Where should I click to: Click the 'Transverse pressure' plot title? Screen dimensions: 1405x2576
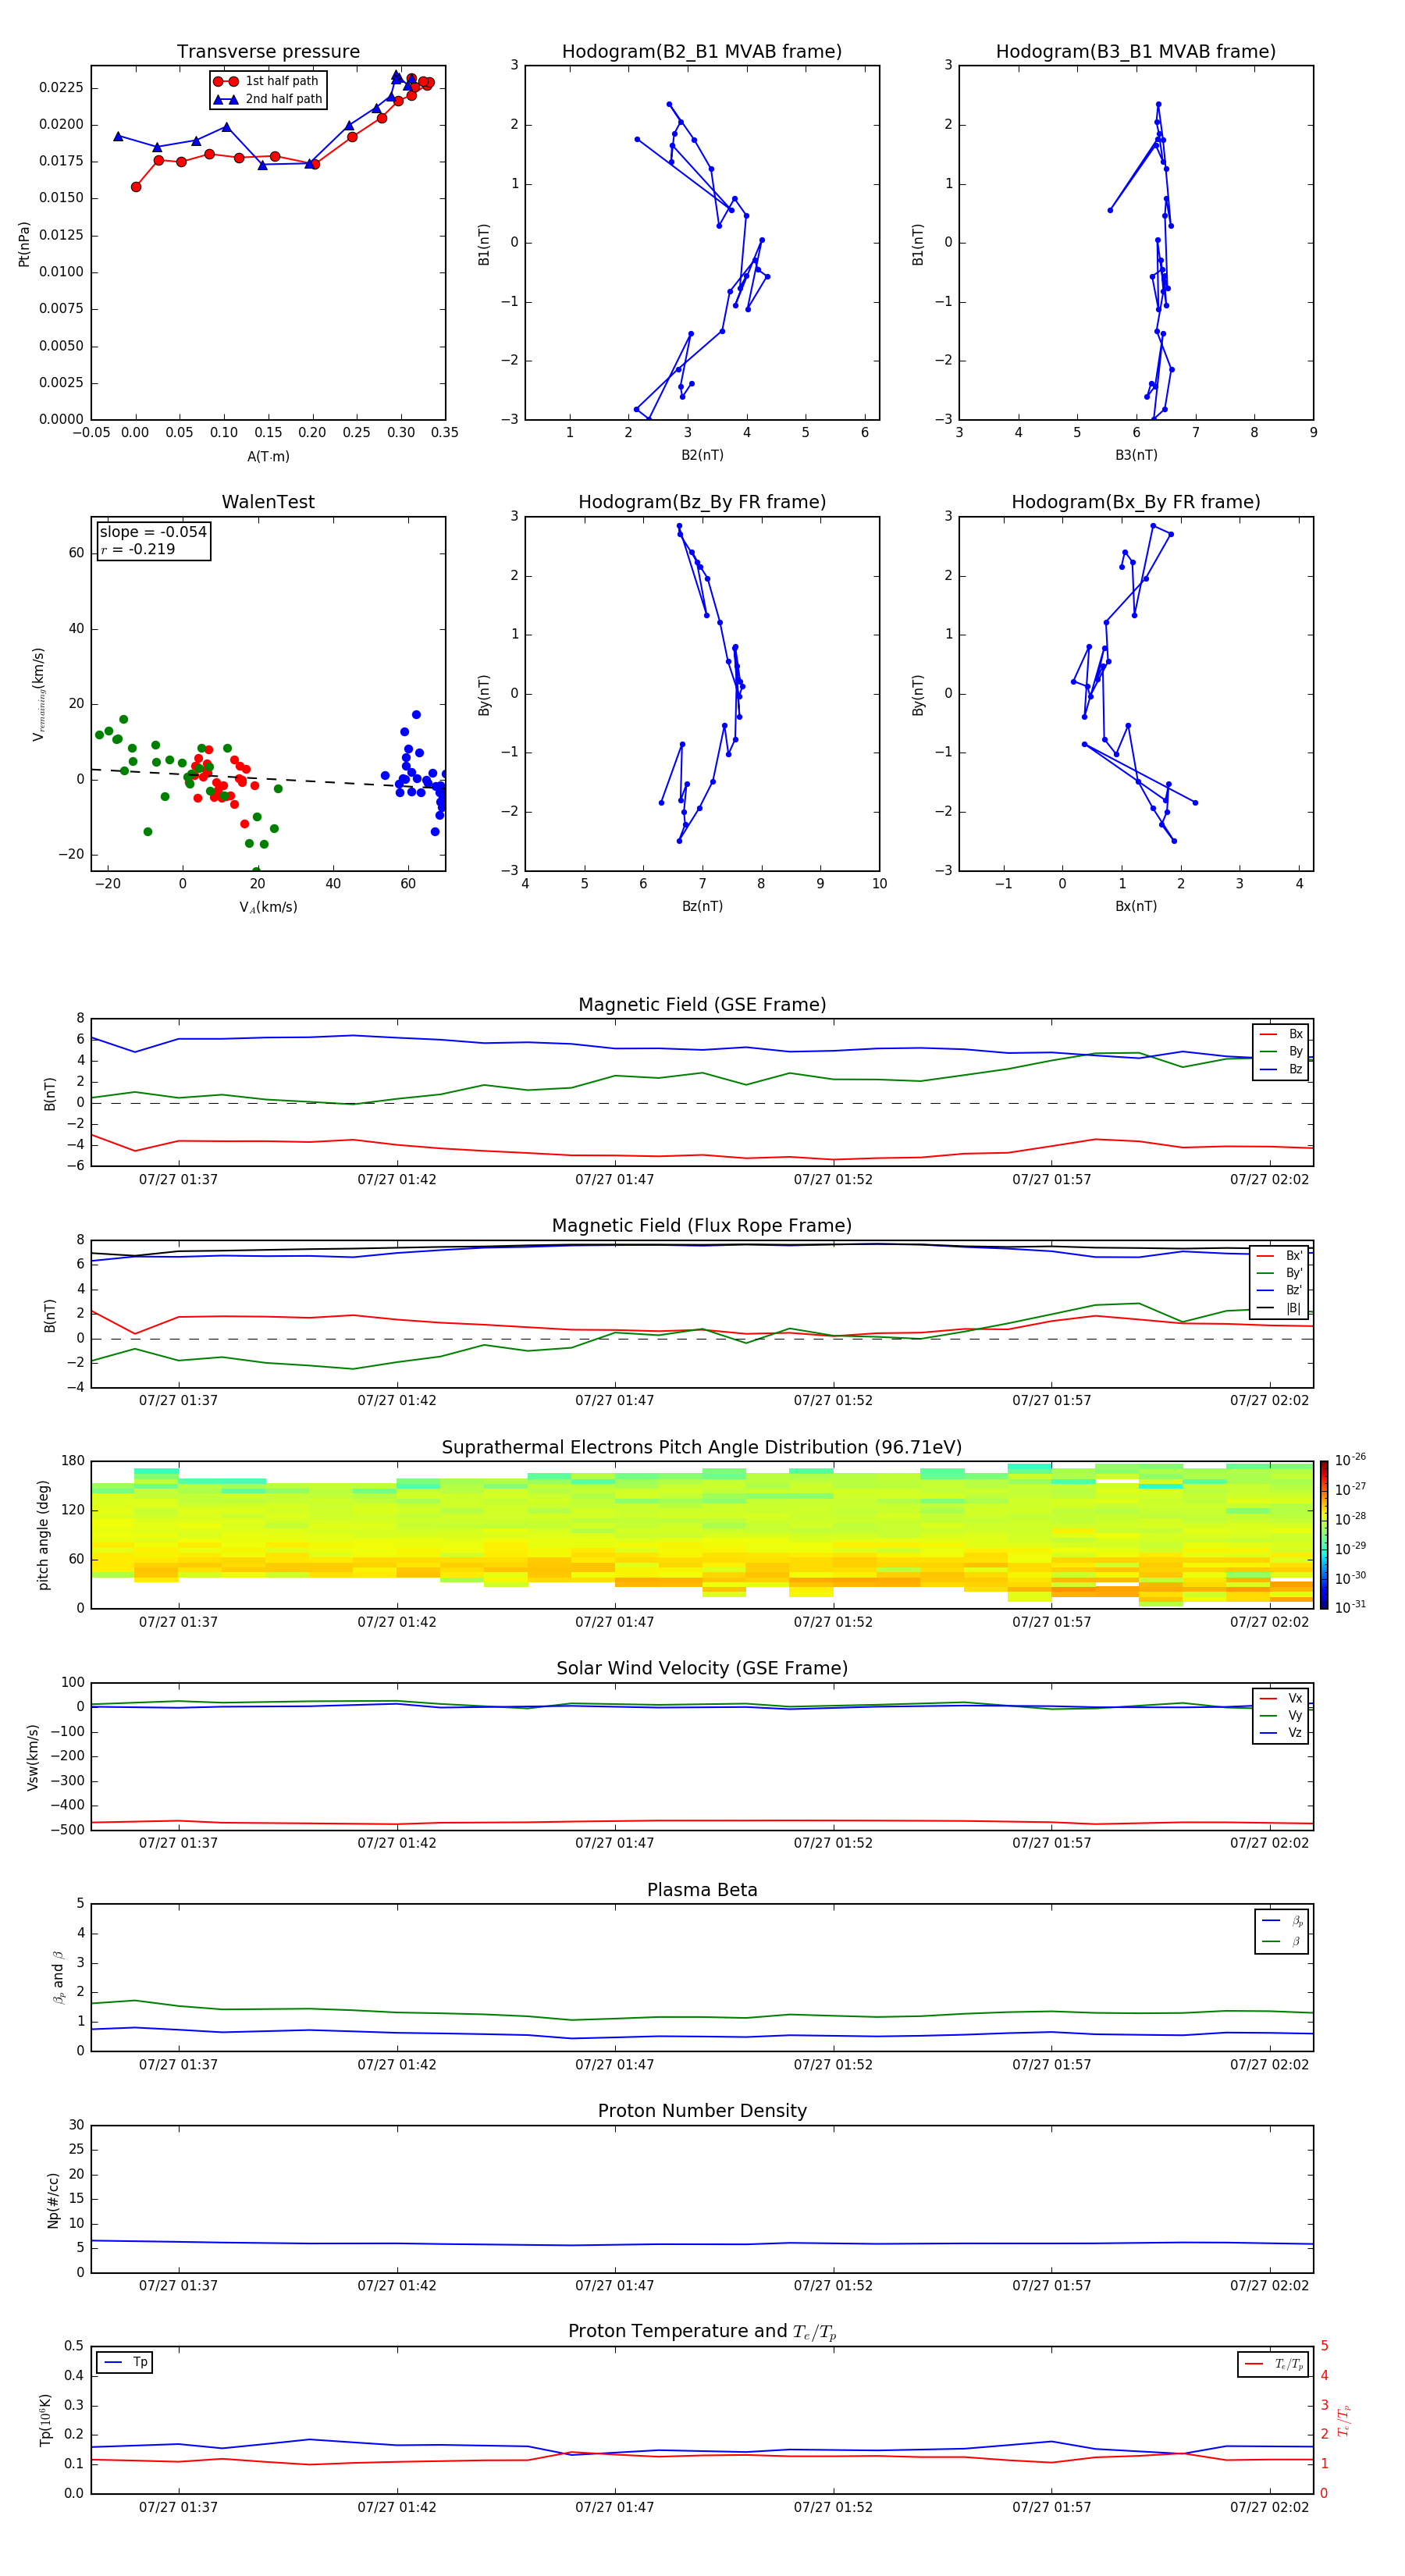[x=268, y=52]
